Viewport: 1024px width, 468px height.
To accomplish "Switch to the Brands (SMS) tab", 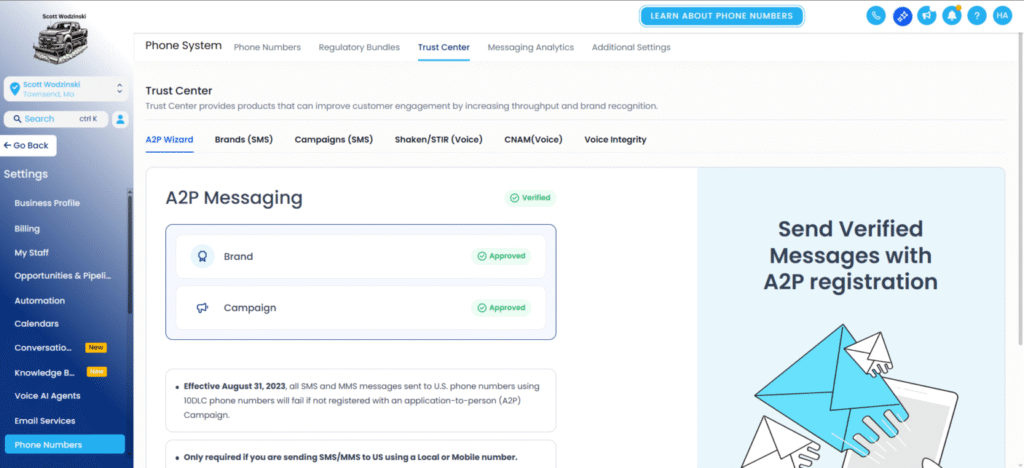I will [x=244, y=139].
